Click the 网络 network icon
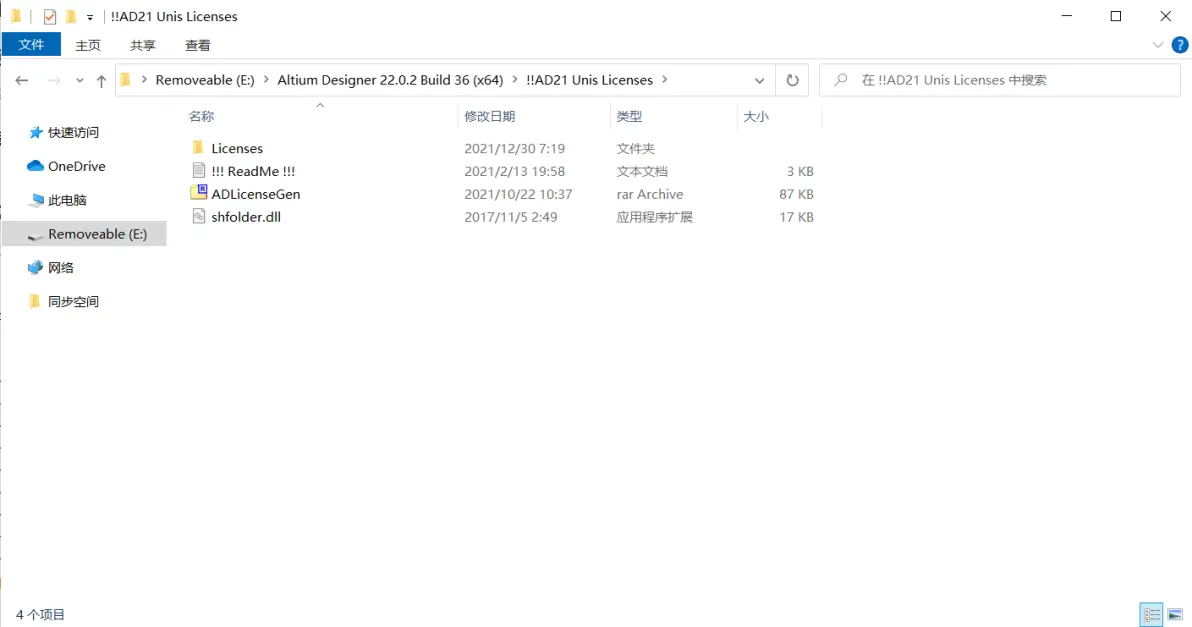This screenshot has width=1192, height=627. (x=35, y=268)
